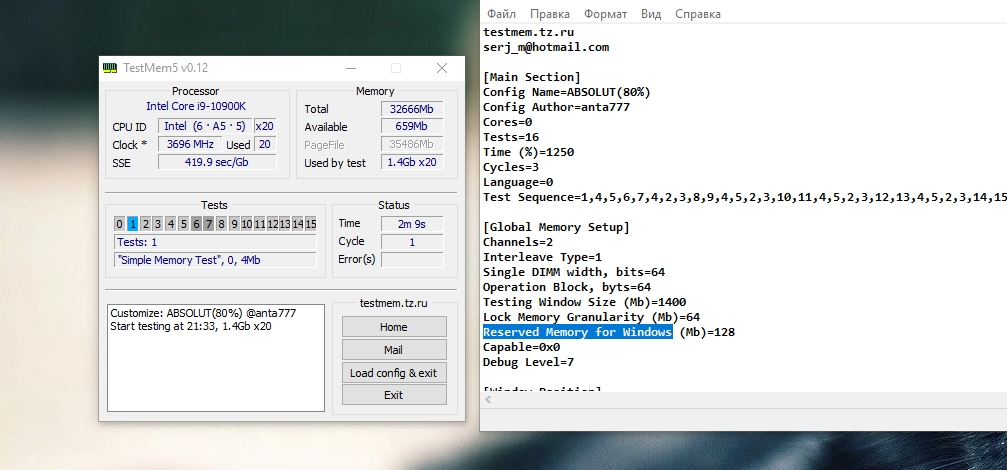Screen dimensions: 1007x470
Task: Select test number 4 box
Action: point(170,223)
